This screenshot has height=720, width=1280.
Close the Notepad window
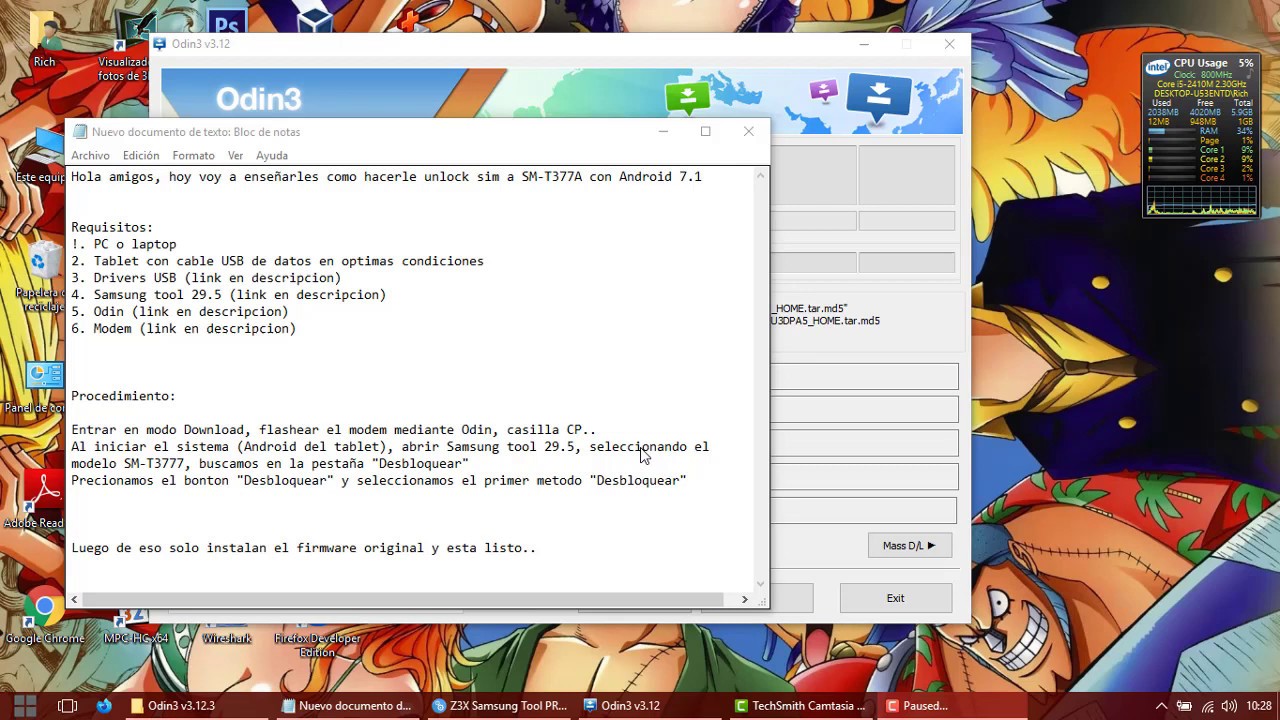pos(748,131)
